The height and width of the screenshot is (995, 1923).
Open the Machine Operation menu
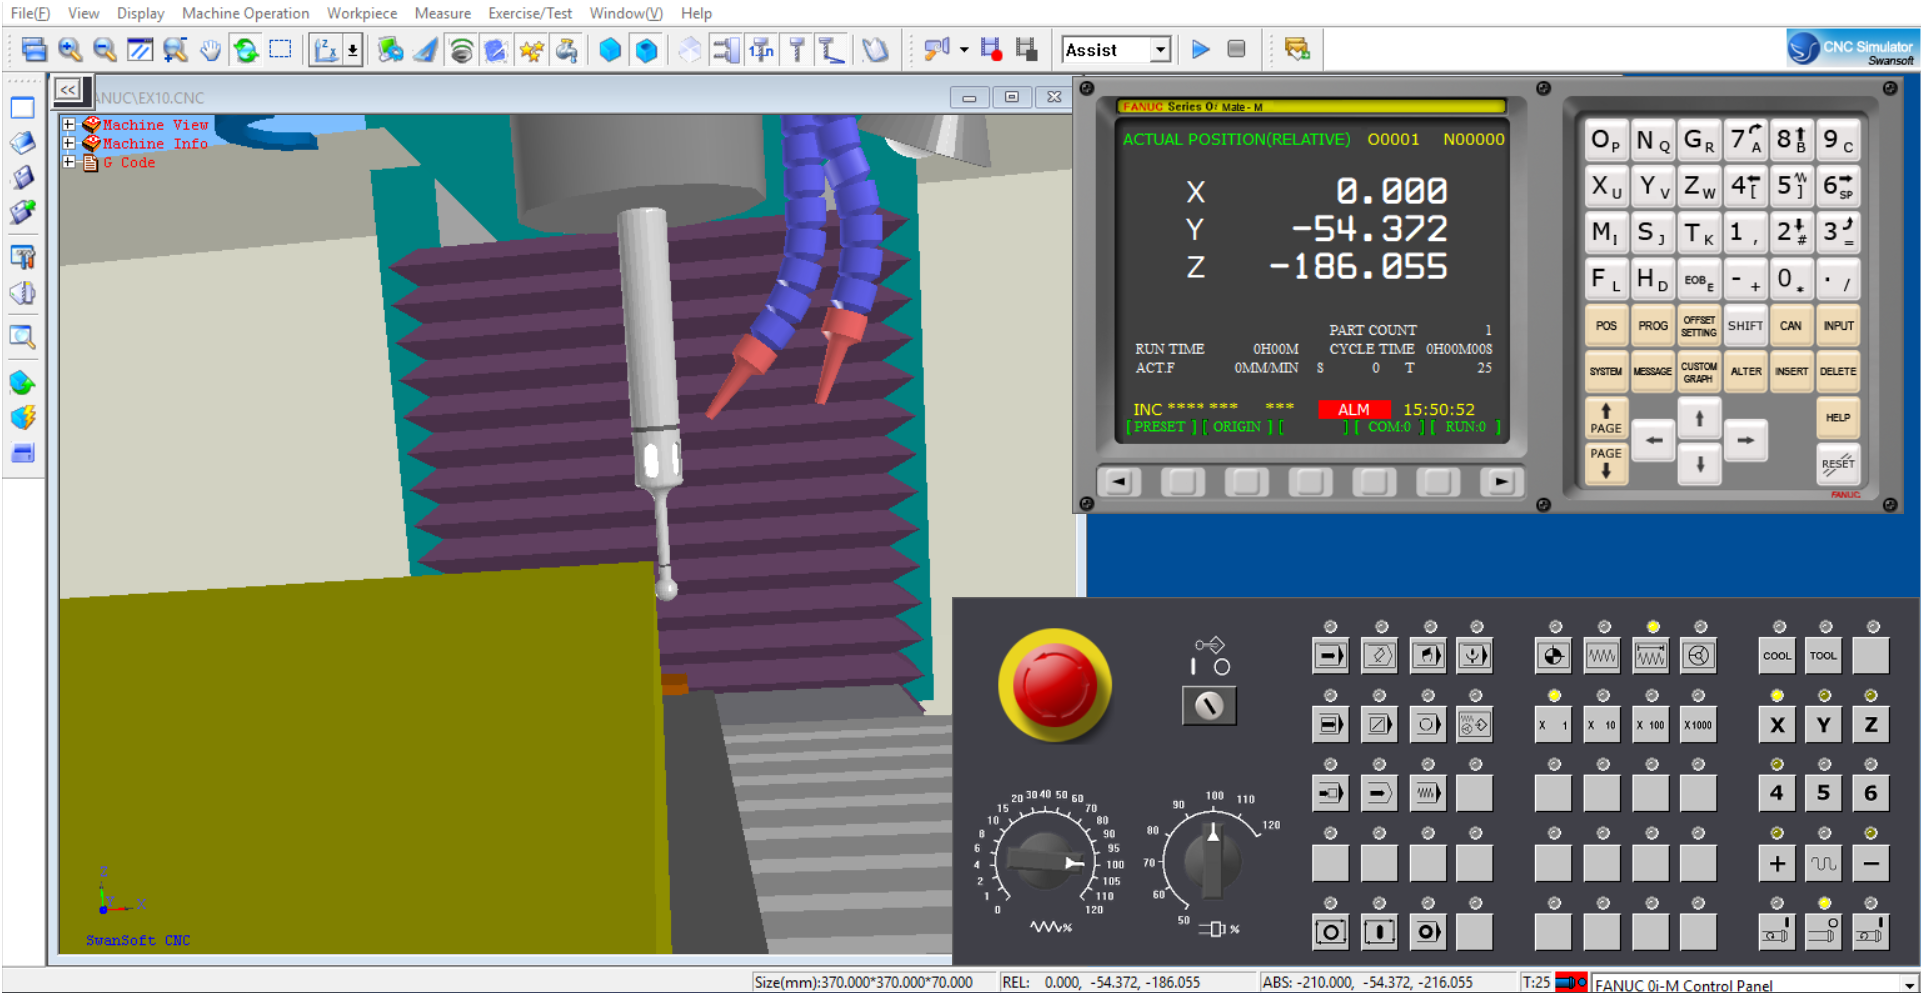click(x=245, y=13)
